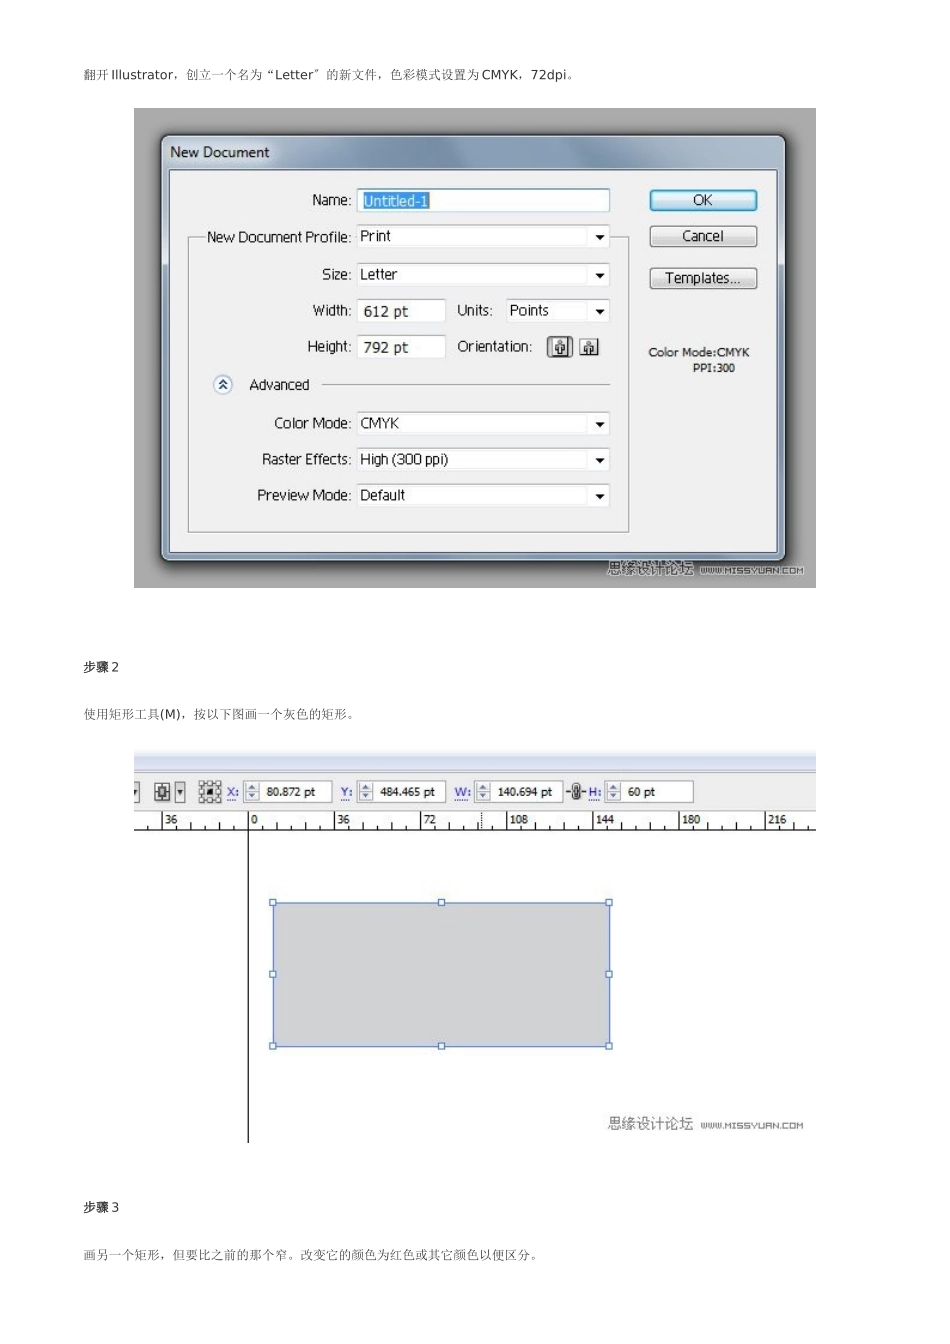Click the bottom-right handle of the rectangle

(609, 1046)
